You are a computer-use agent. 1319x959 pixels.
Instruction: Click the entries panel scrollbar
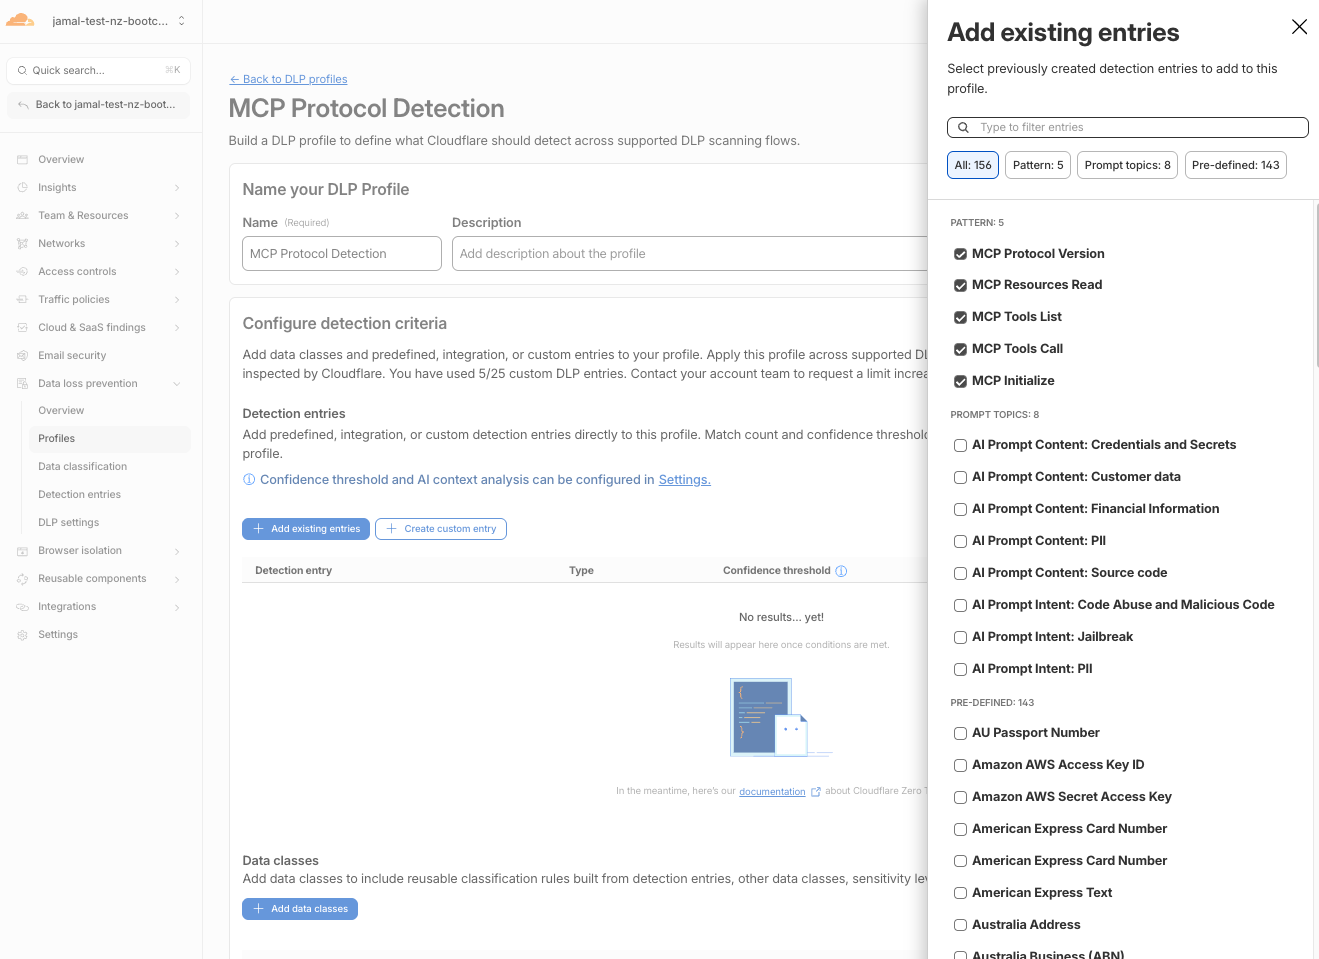tap(1316, 285)
